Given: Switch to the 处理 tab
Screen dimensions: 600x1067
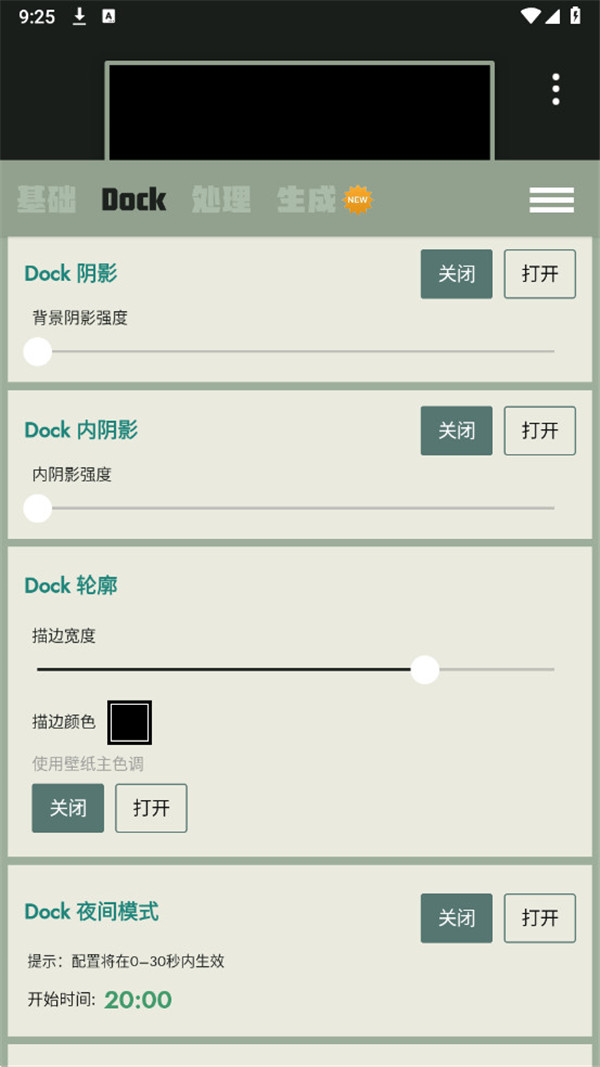Looking at the screenshot, I should pyautogui.click(x=221, y=200).
